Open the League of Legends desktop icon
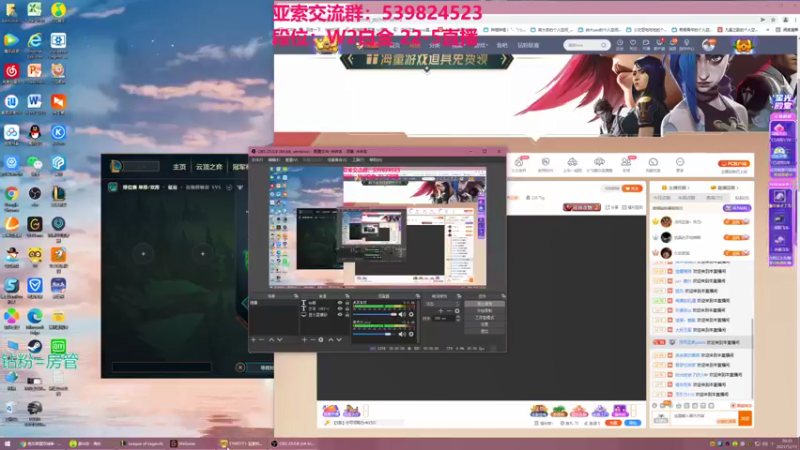This screenshot has width=800, height=450. 58,196
